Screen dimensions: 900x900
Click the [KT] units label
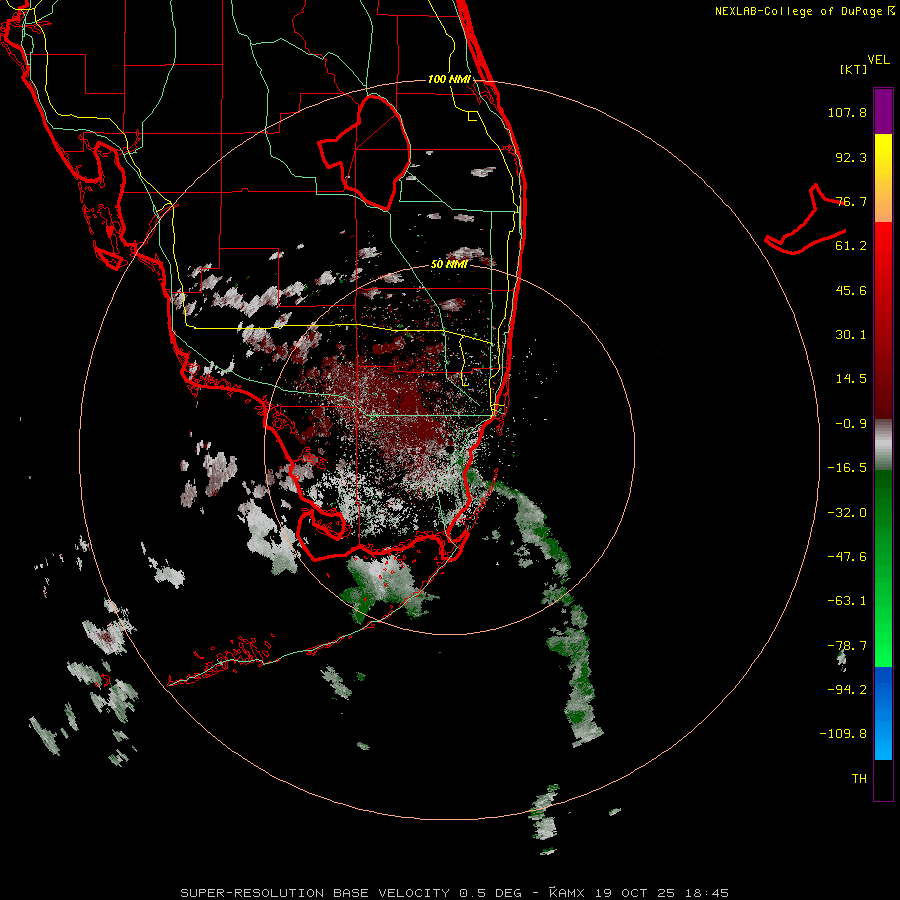click(854, 69)
